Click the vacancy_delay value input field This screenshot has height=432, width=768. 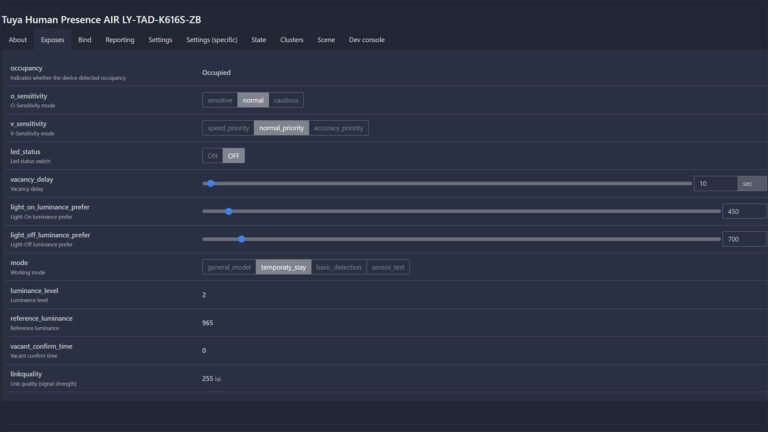tap(714, 184)
